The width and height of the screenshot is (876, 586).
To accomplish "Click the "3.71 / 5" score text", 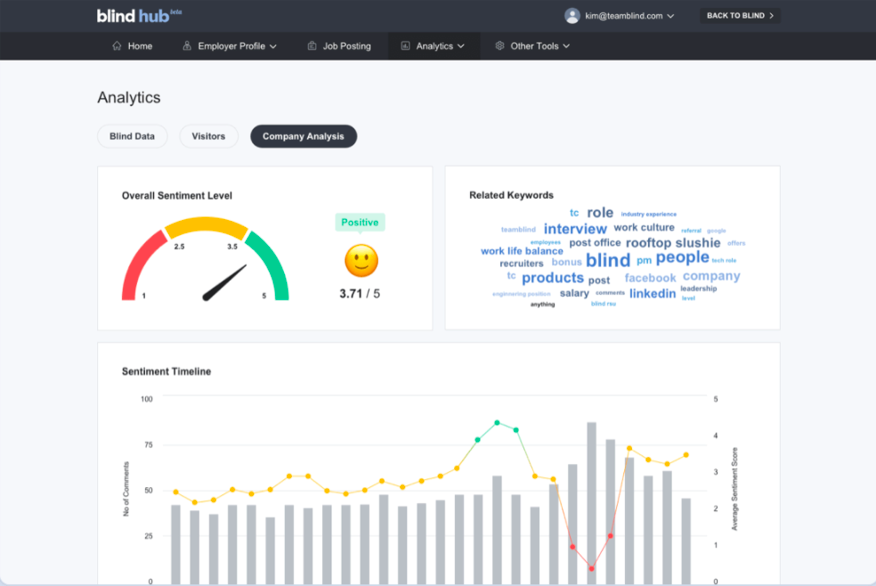I will point(360,294).
